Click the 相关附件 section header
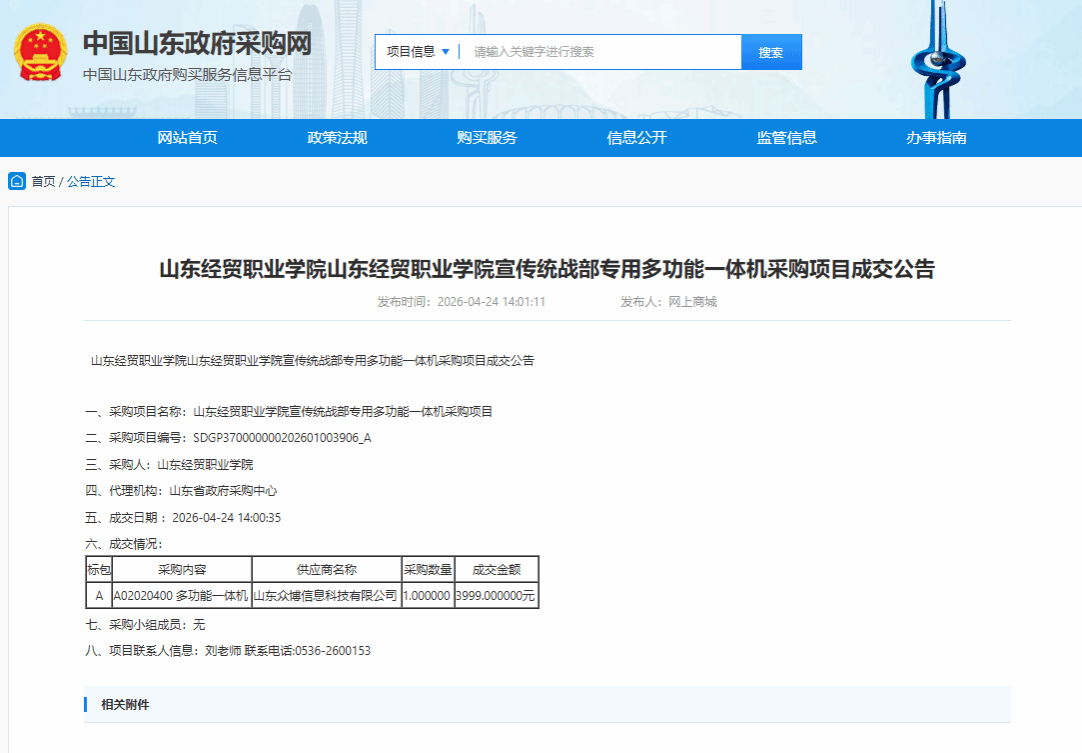The width and height of the screenshot is (1082, 753). click(125, 705)
